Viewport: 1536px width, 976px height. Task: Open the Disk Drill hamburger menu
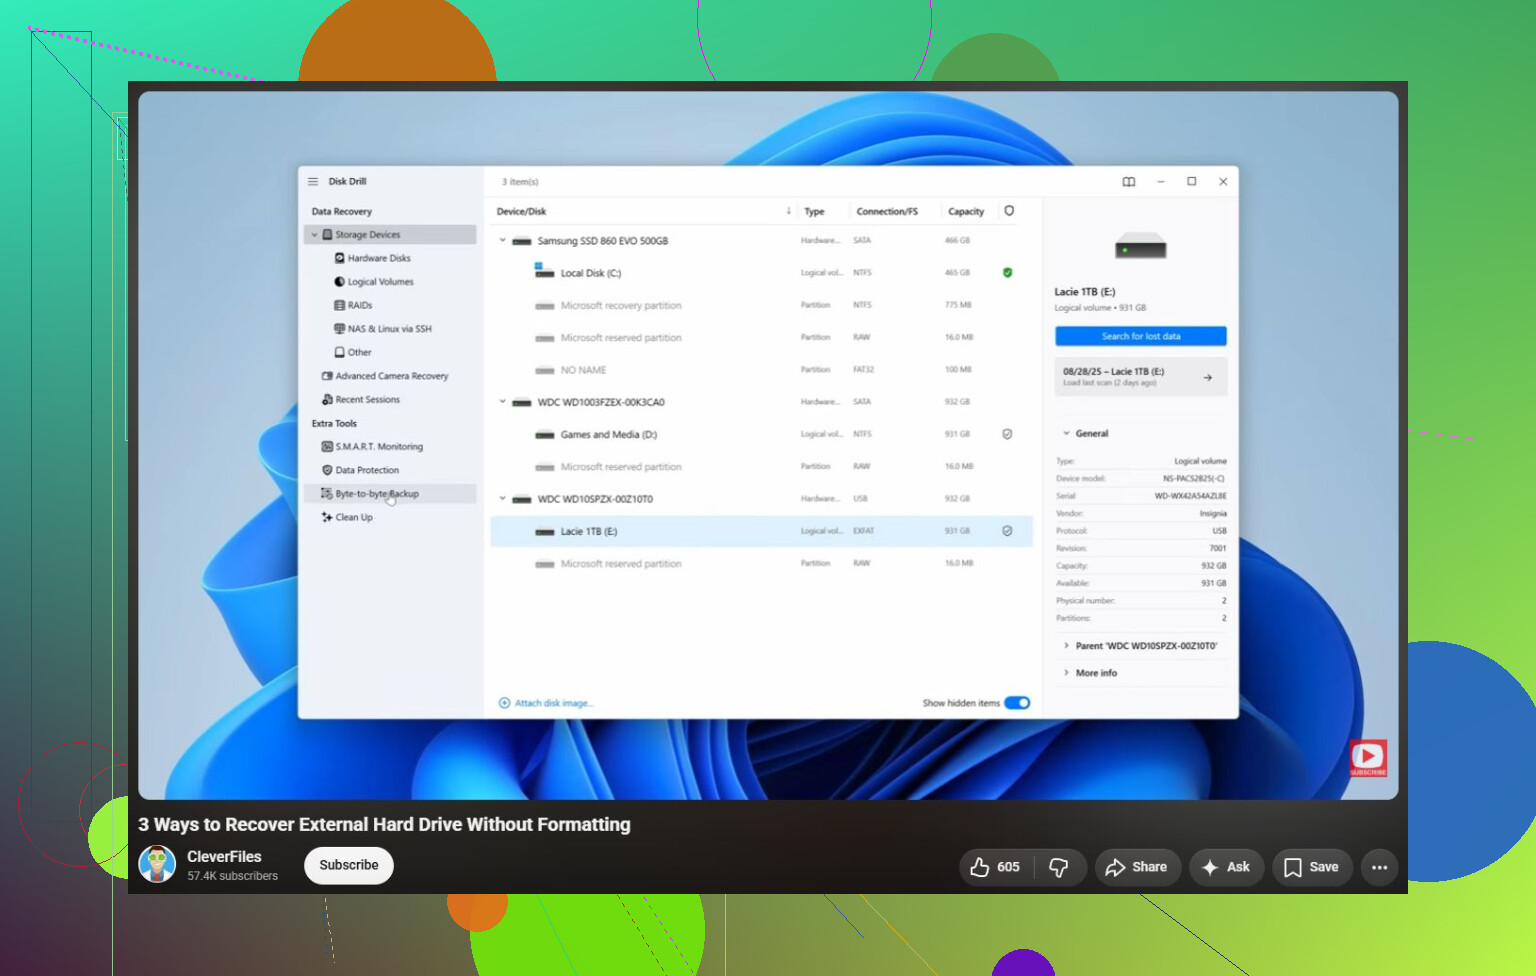tap(313, 182)
